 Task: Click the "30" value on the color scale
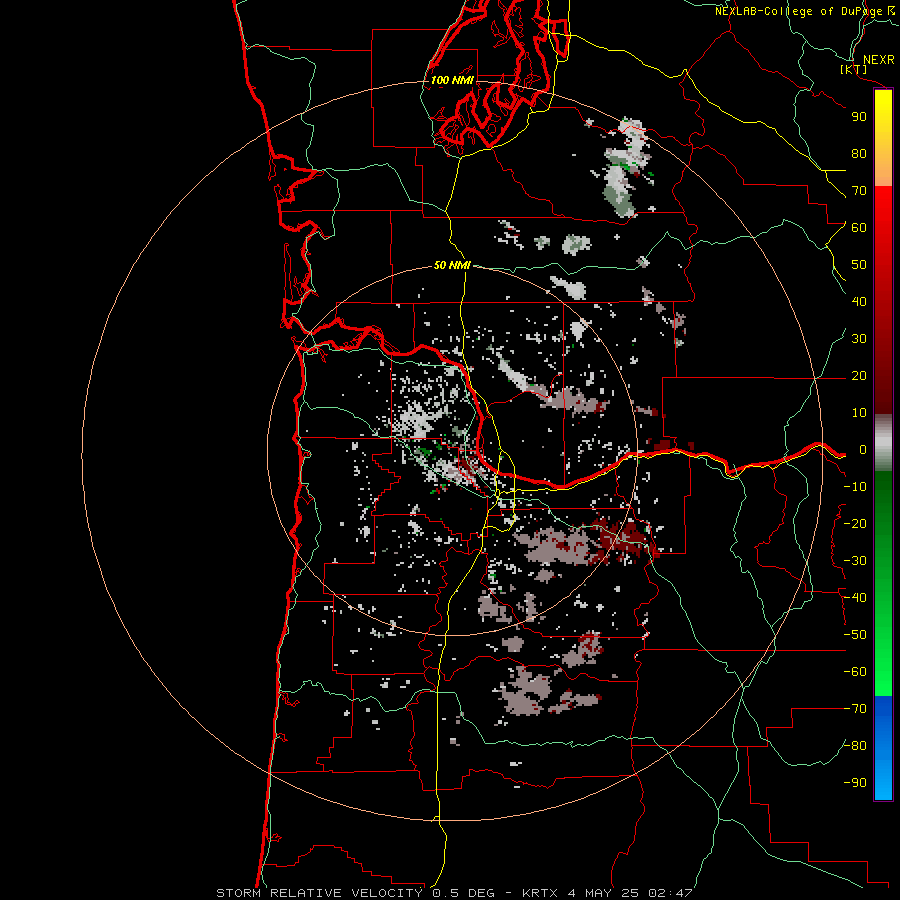(x=859, y=339)
